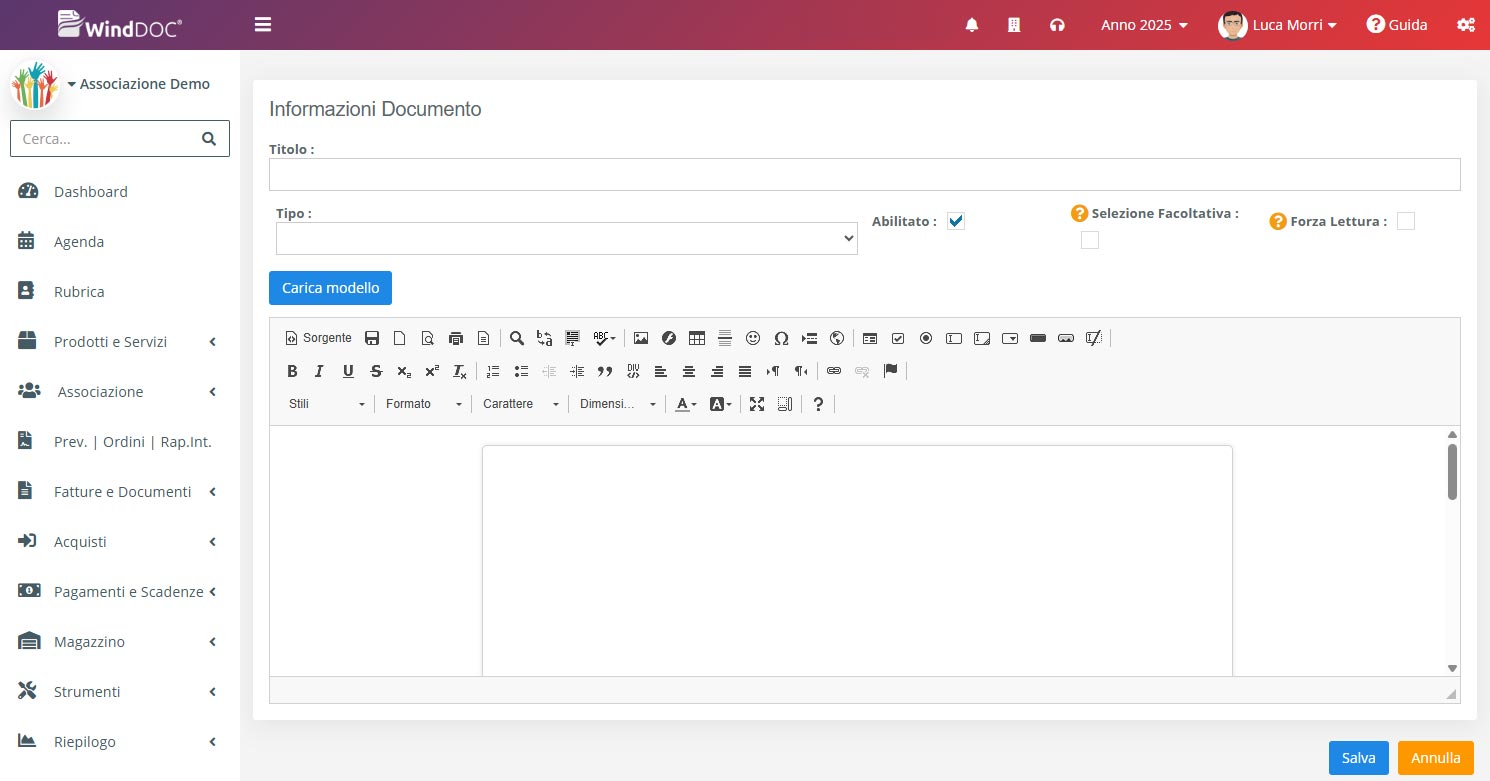Viewport: 1490px width, 781px height.
Task: Check the Forza Lettura checkbox
Action: point(1406,221)
